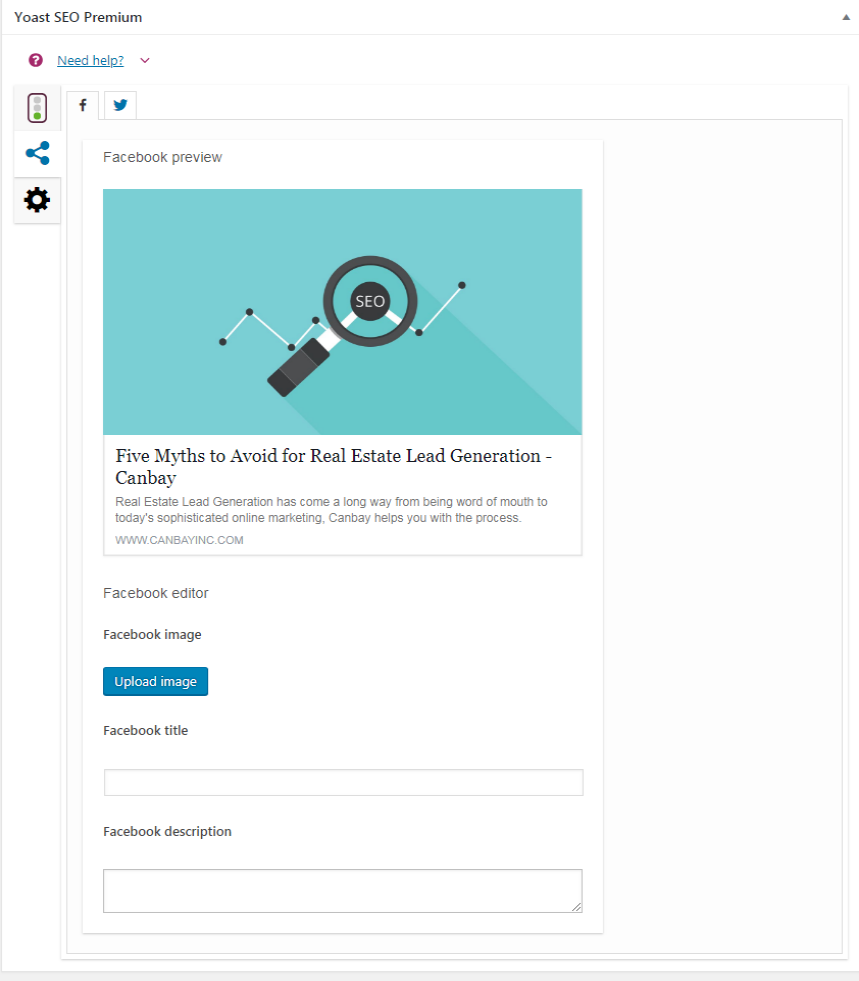859x981 pixels.
Task: Expand the Need help dropdown chevron
Action: (145, 61)
